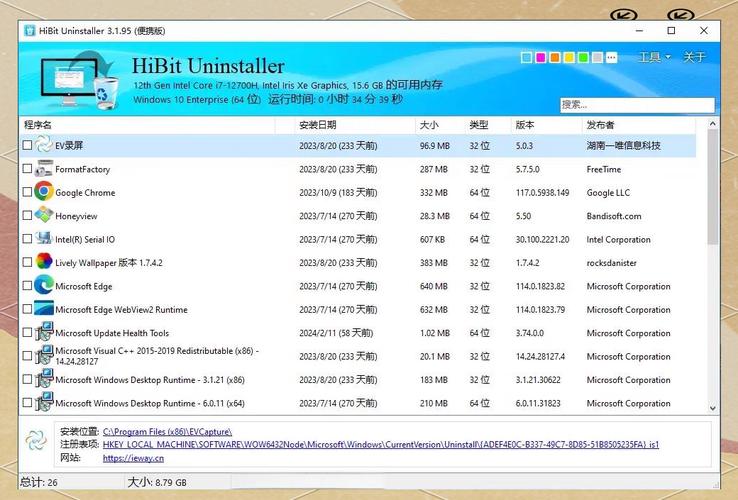Image resolution: width=738 pixels, height=500 pixels.
Task: Tick the EV录屏 checkbox
Action: pyautogui.click(x=27, y=145)
